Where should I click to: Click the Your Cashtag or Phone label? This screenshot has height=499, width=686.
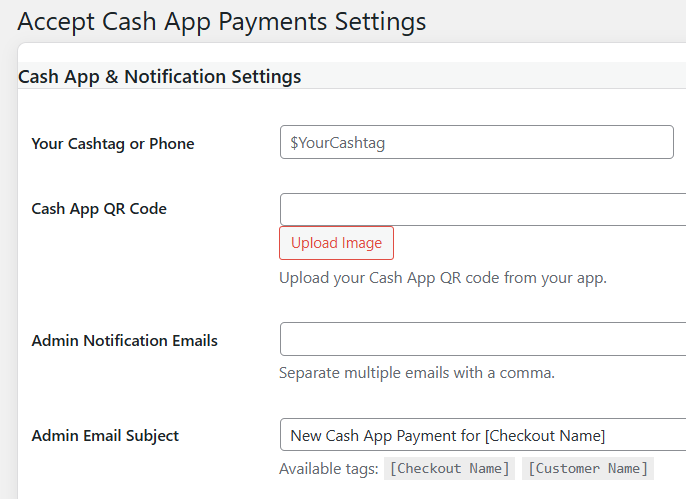click(x=113, y=144)
